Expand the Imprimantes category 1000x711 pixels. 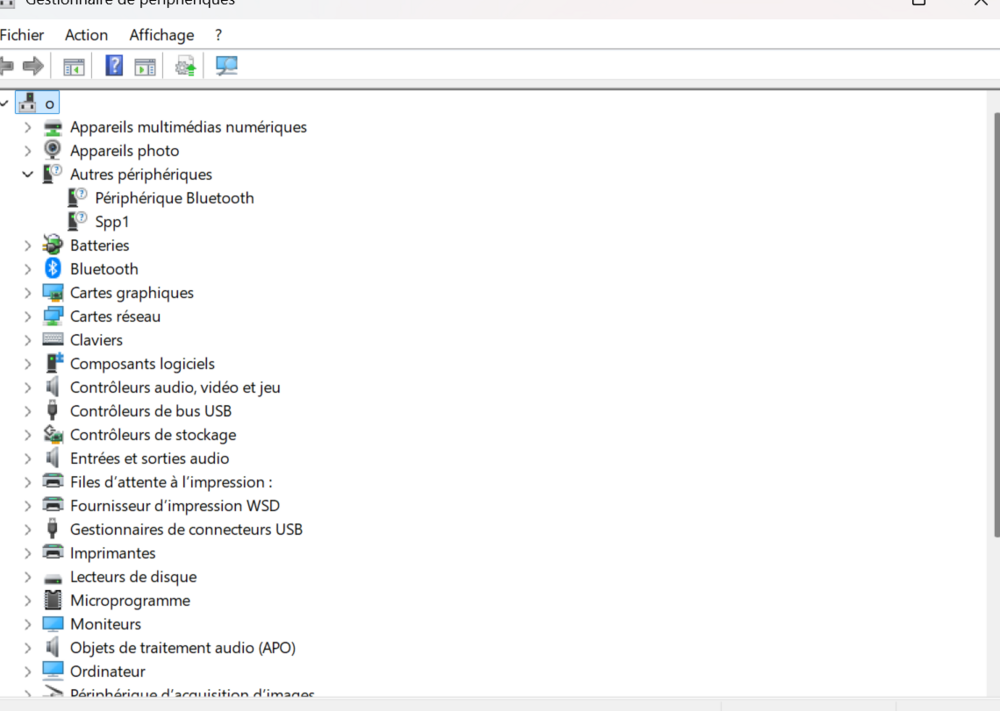[x=27, y=553]
